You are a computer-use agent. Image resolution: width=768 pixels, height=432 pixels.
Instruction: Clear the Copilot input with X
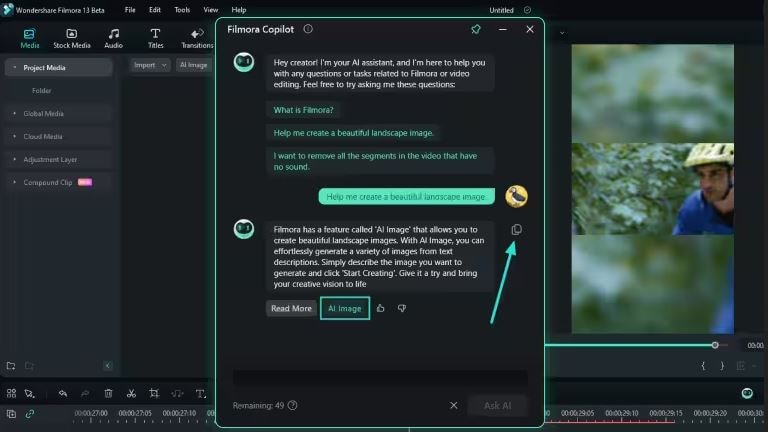pyautogui.click(x=454, y=406)
